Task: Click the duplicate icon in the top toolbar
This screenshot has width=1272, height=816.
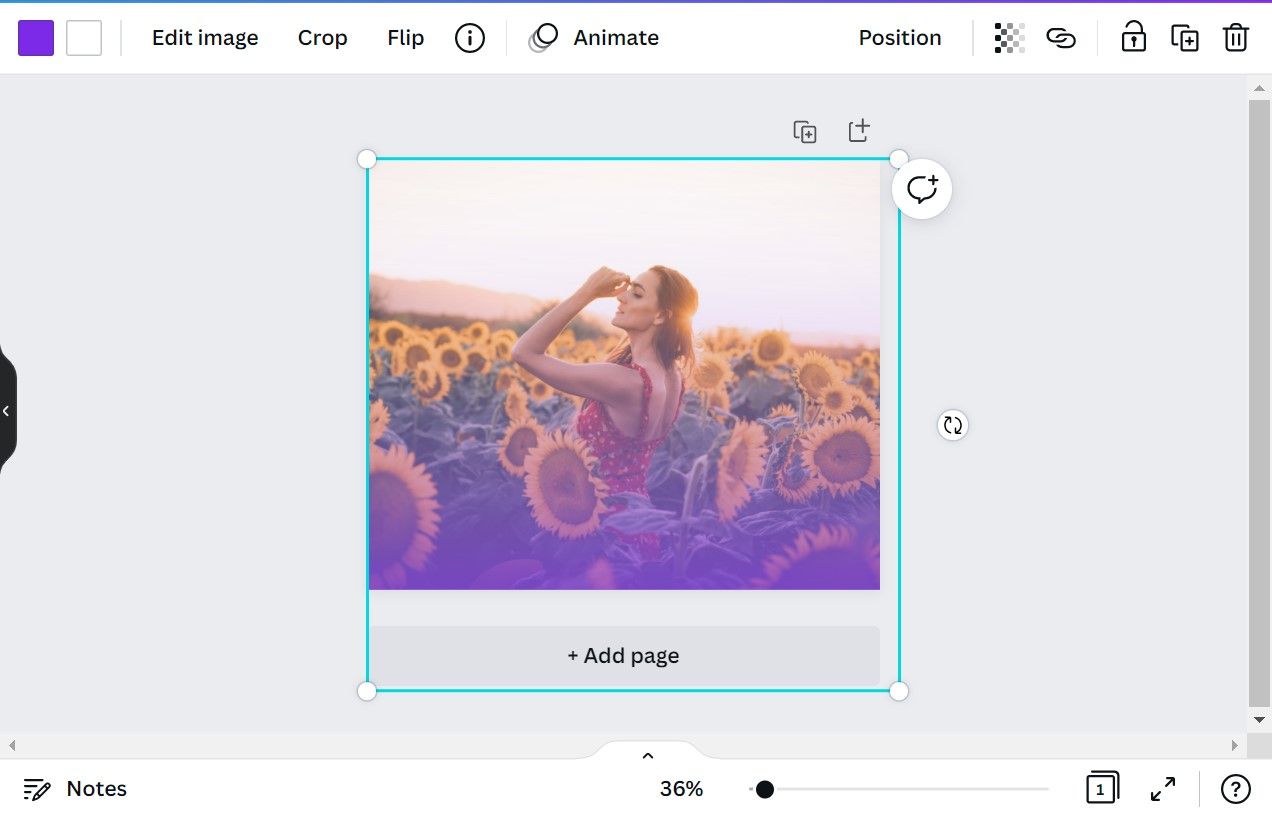Action: [1185, 38]
